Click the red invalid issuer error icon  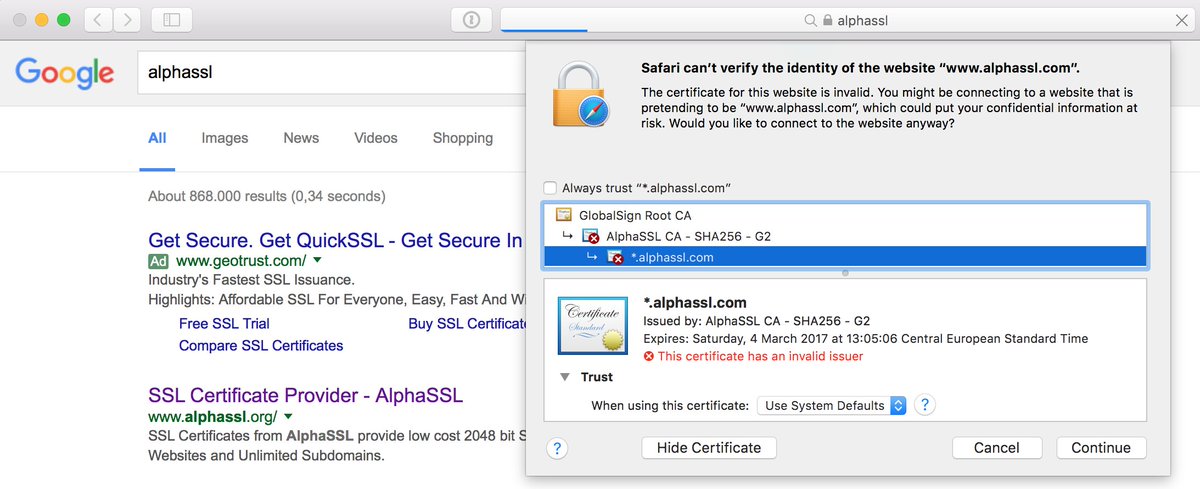pyautogui.click(x=649, y=356)
